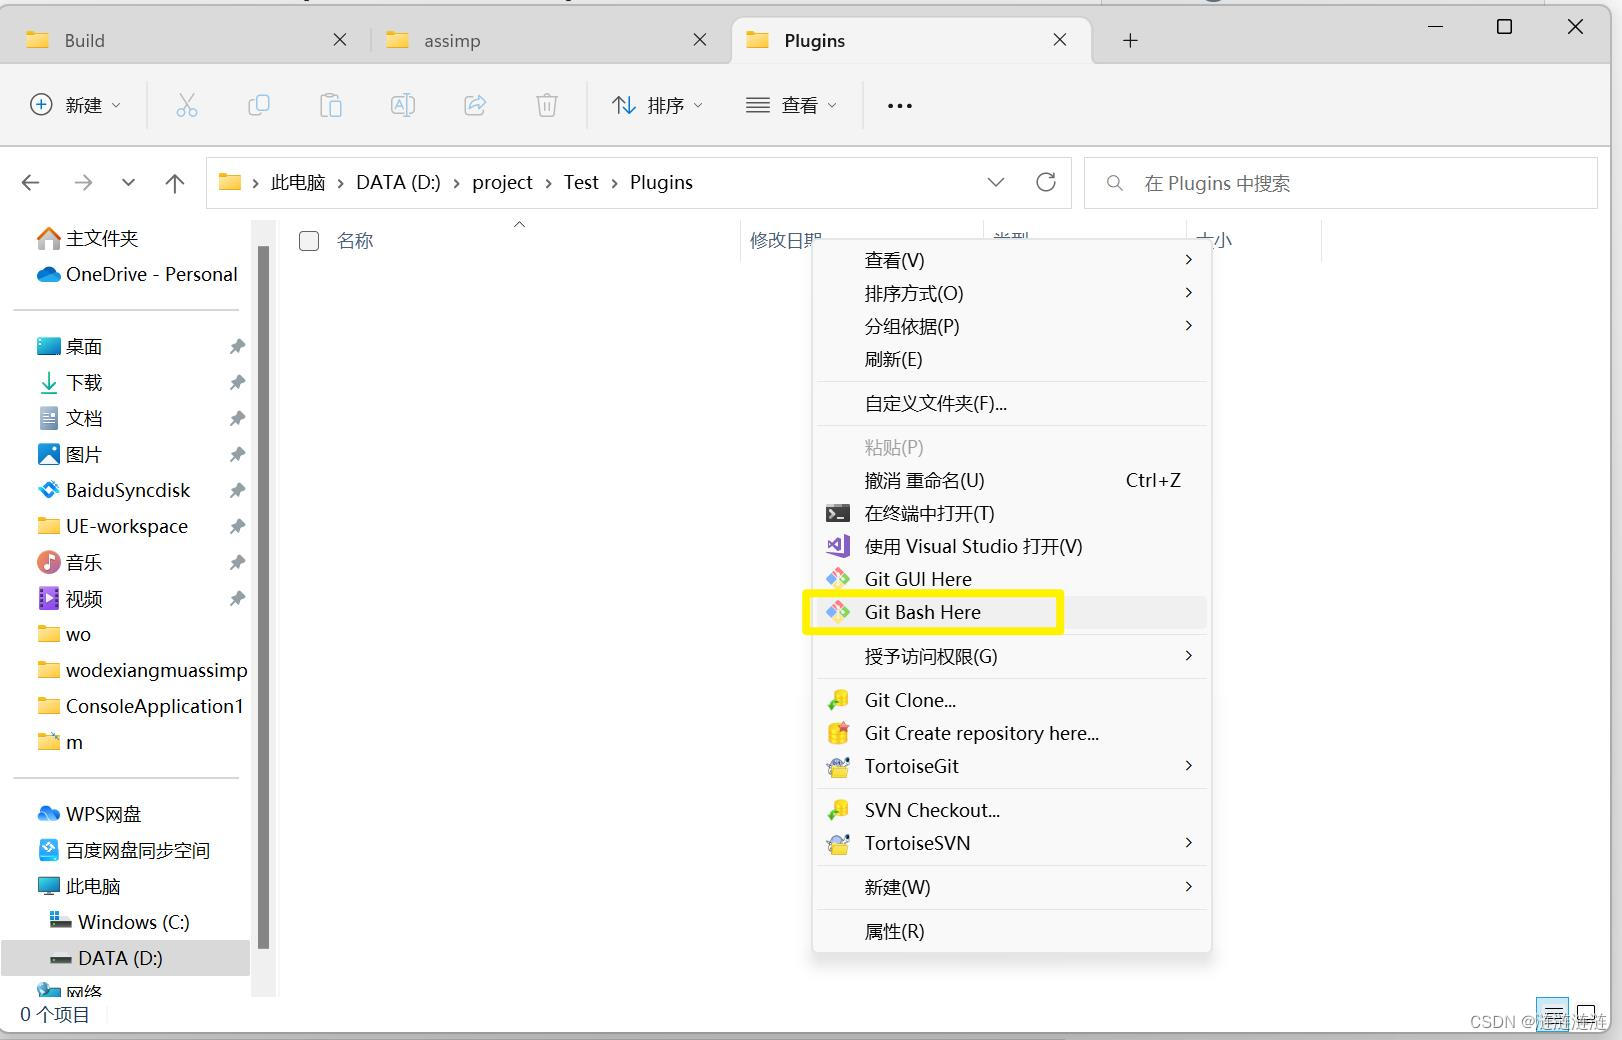Click the Git Clone key icon
The width and height of the screenshot is (1622, 1040).
pos(838,700)
